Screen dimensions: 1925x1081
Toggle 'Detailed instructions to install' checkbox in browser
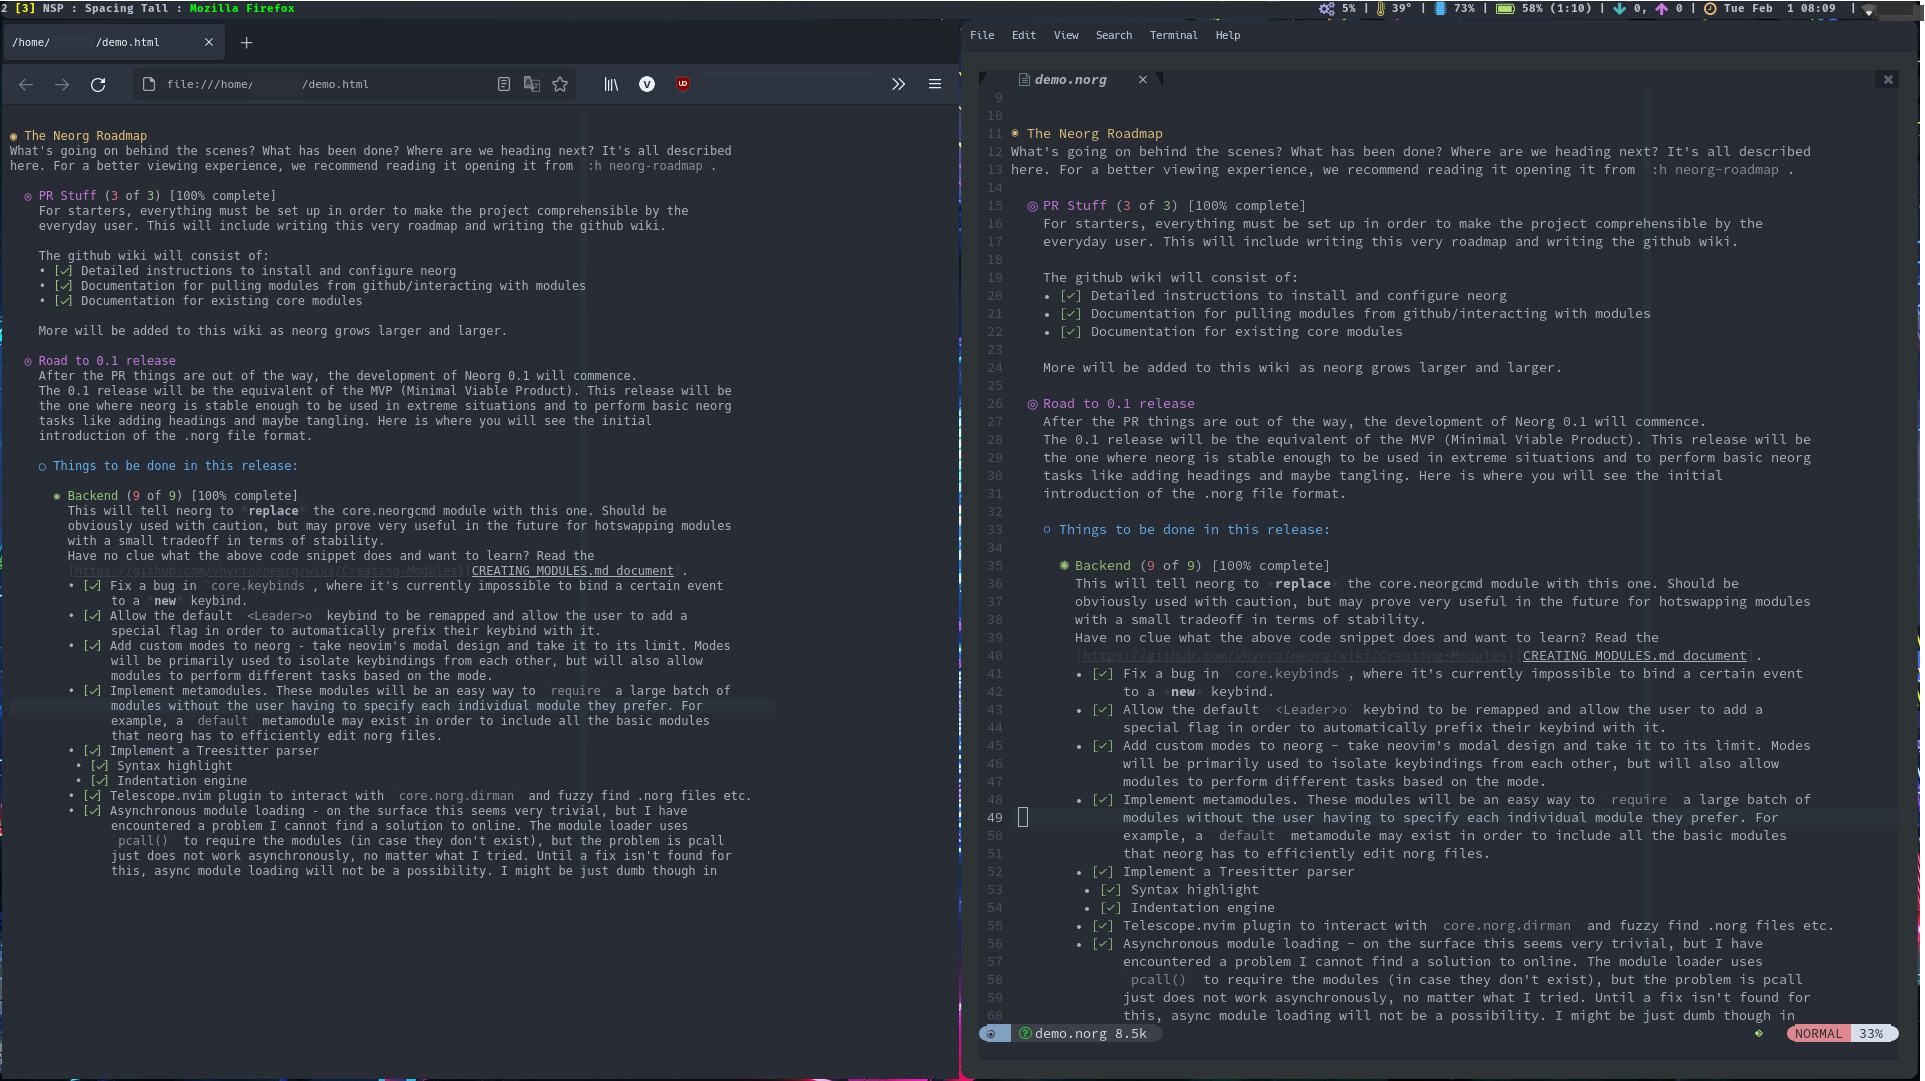click(x=64, y=271)
